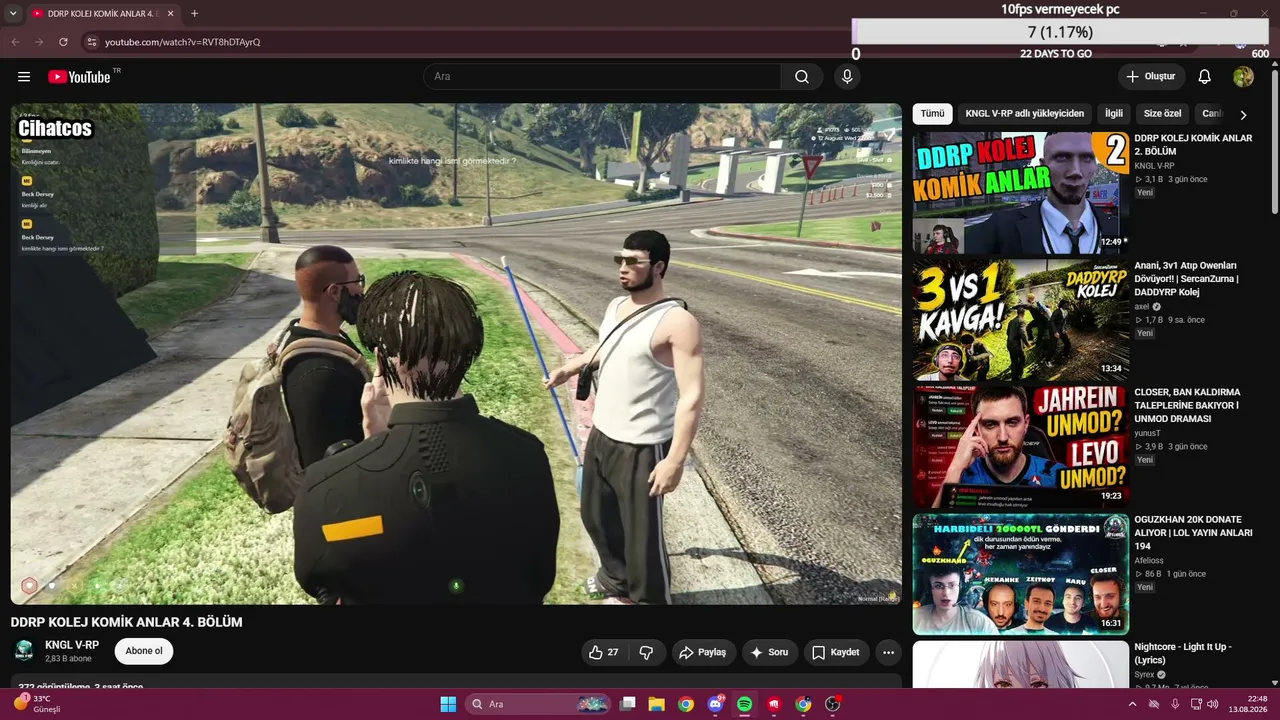Open title 'OGUZKHAN 20K DONATE ALIYOR'
This screenshot has height=720, width=1280.
point(1193,533)
